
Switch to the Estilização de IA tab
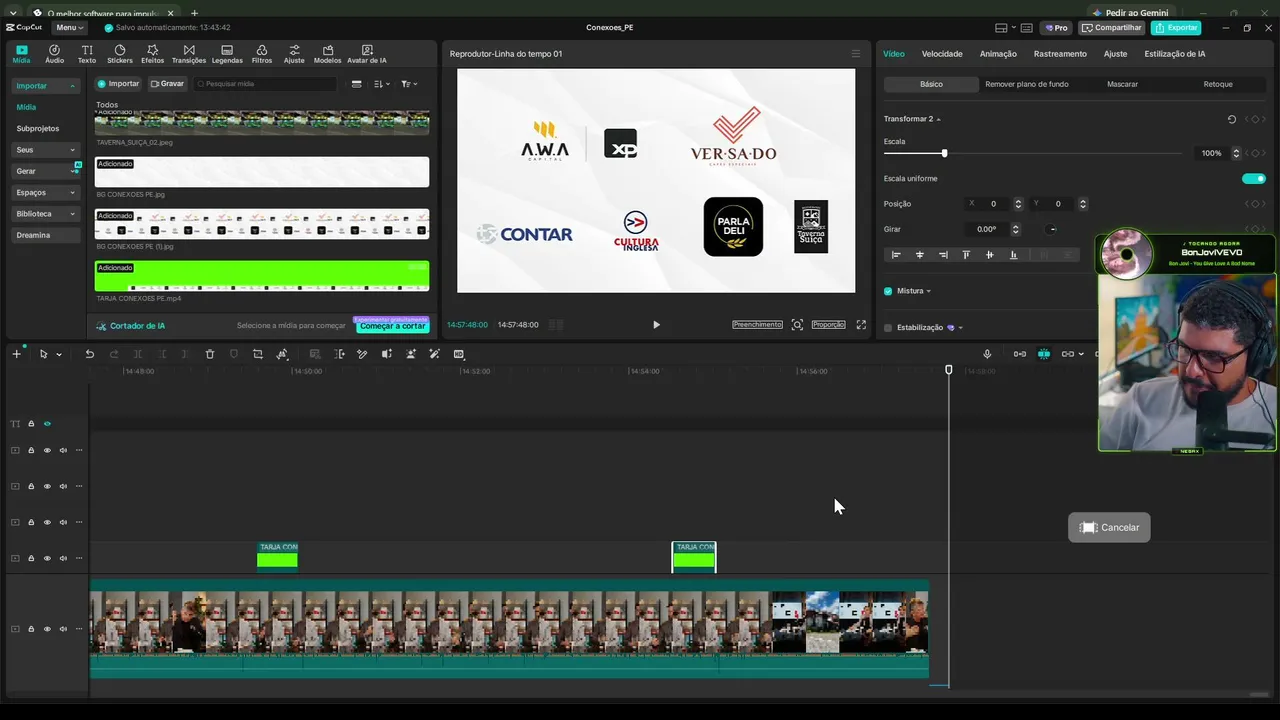[1174, 54]
